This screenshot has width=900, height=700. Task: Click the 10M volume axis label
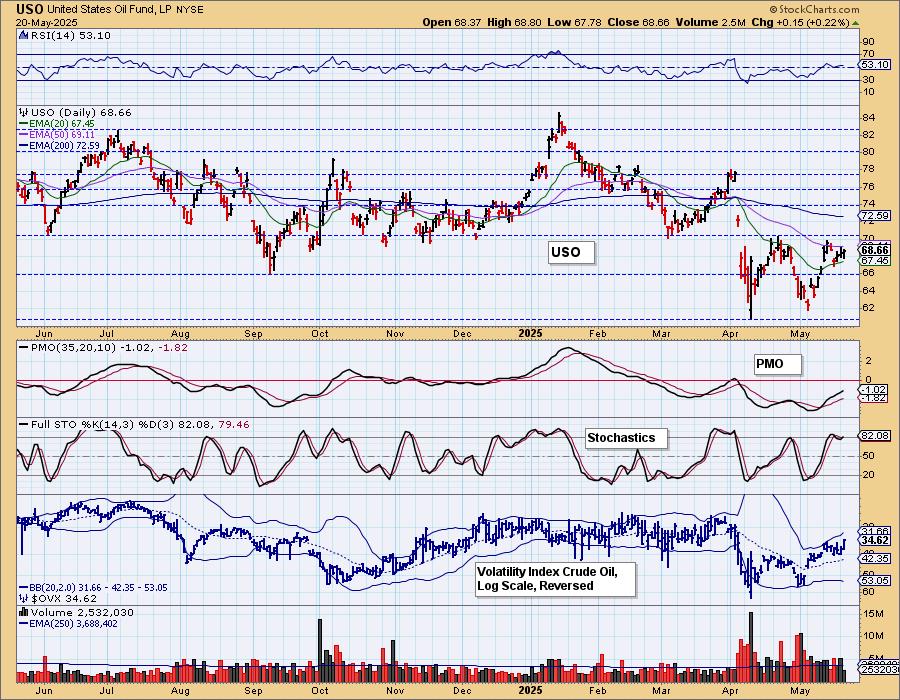pyautogui.click(x=873, y=636)
